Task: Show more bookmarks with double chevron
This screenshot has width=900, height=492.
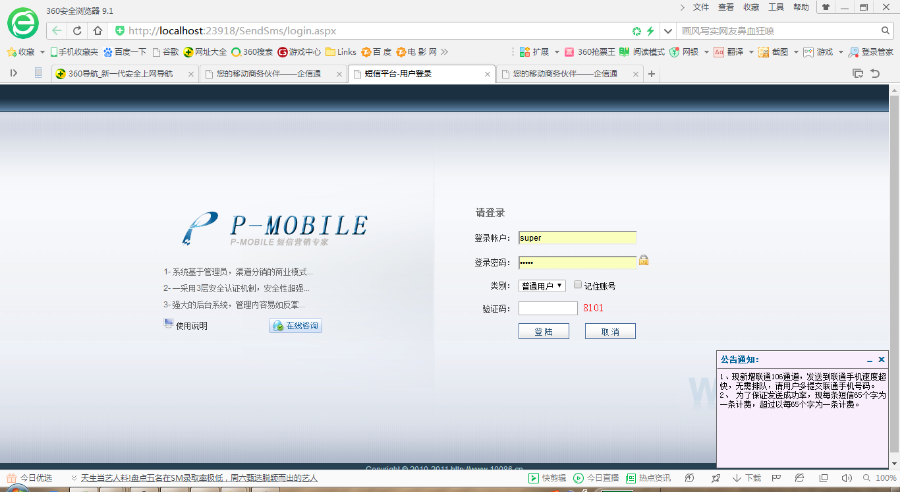Action: pos(444,52)
